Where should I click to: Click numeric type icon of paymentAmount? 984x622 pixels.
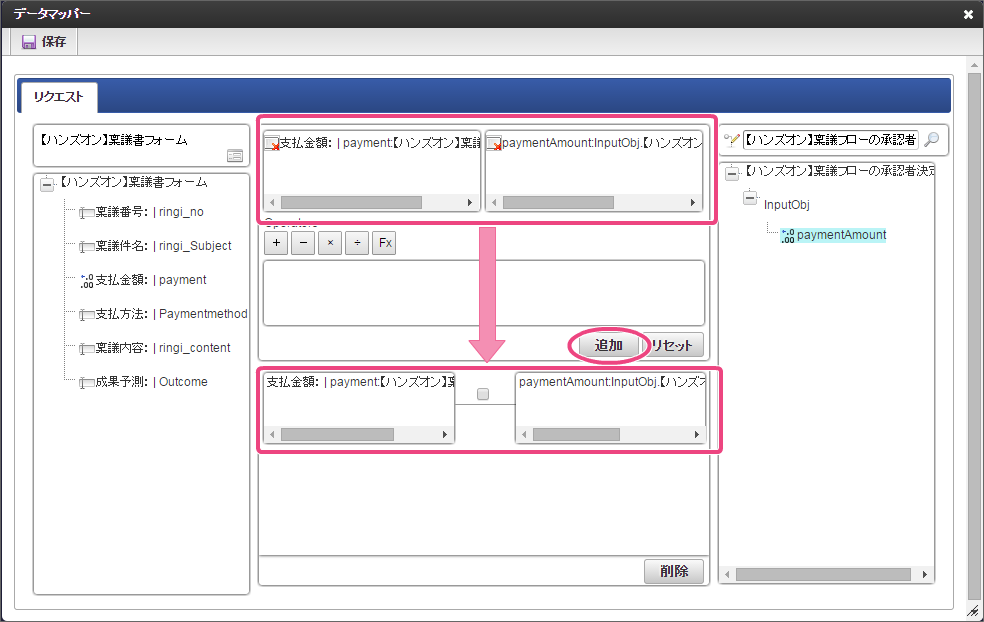click(788, 236)
